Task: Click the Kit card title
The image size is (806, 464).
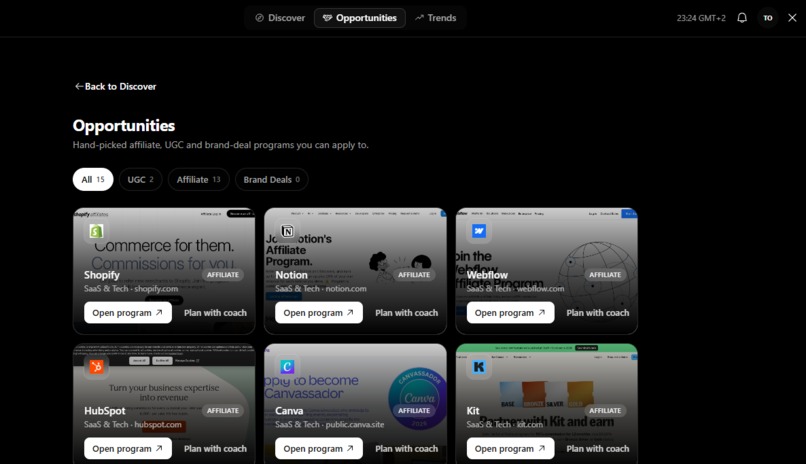Action: pyautogui.click(x=473, y=411)
